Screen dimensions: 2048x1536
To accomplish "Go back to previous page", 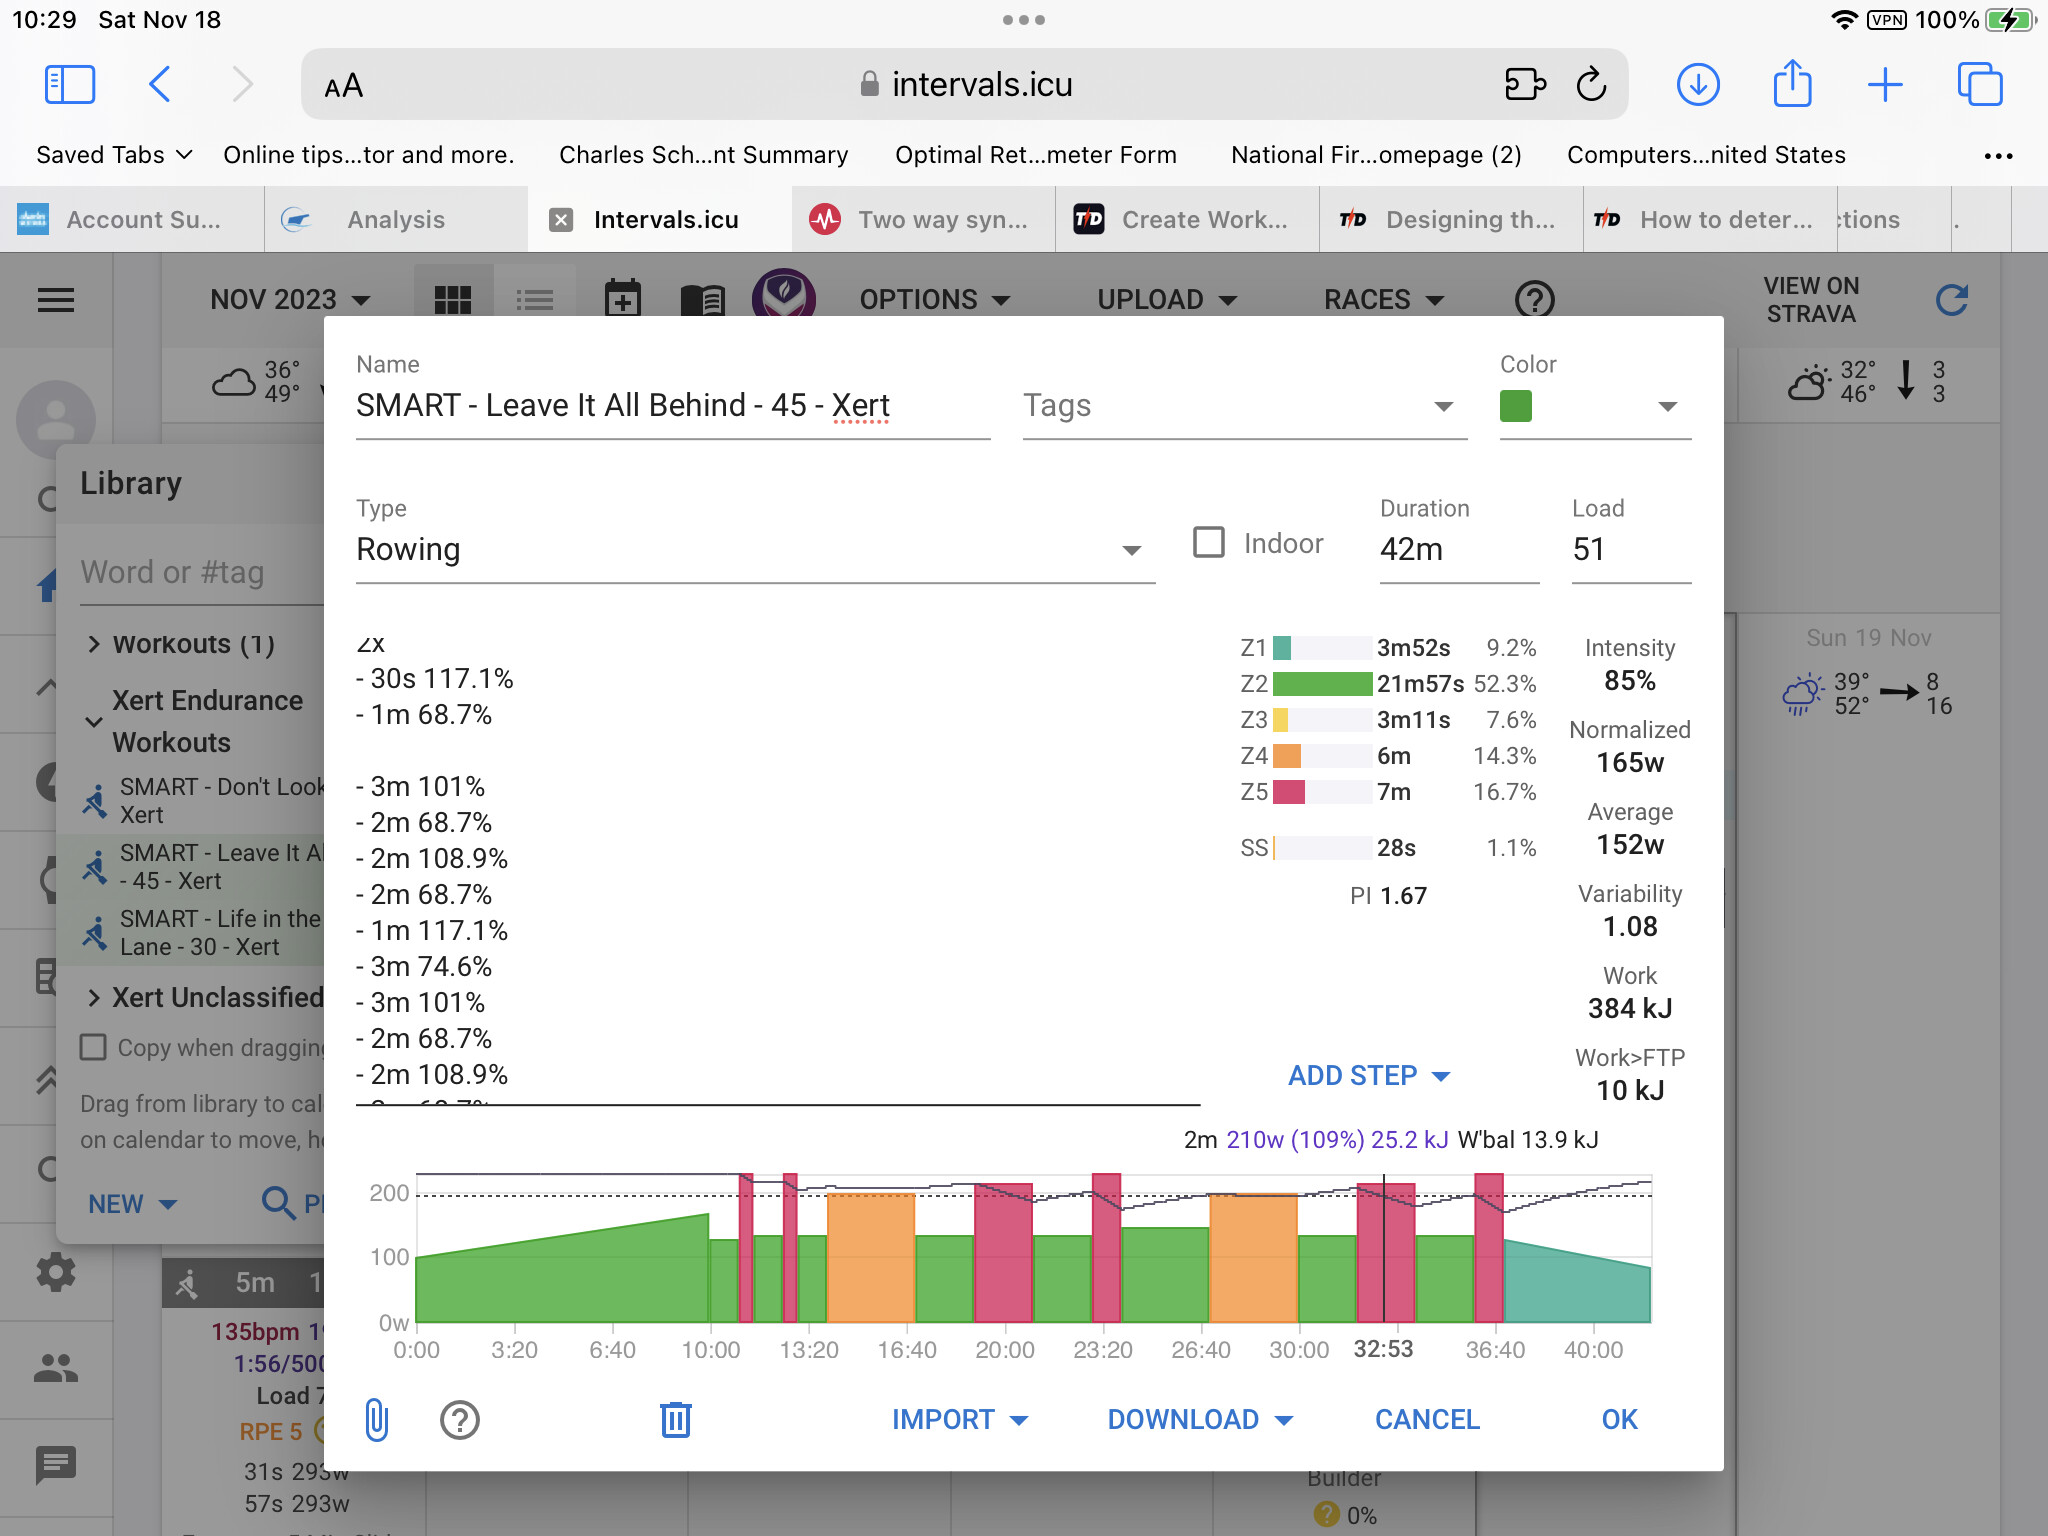I will pyautogui.click(x=160, y=85).
